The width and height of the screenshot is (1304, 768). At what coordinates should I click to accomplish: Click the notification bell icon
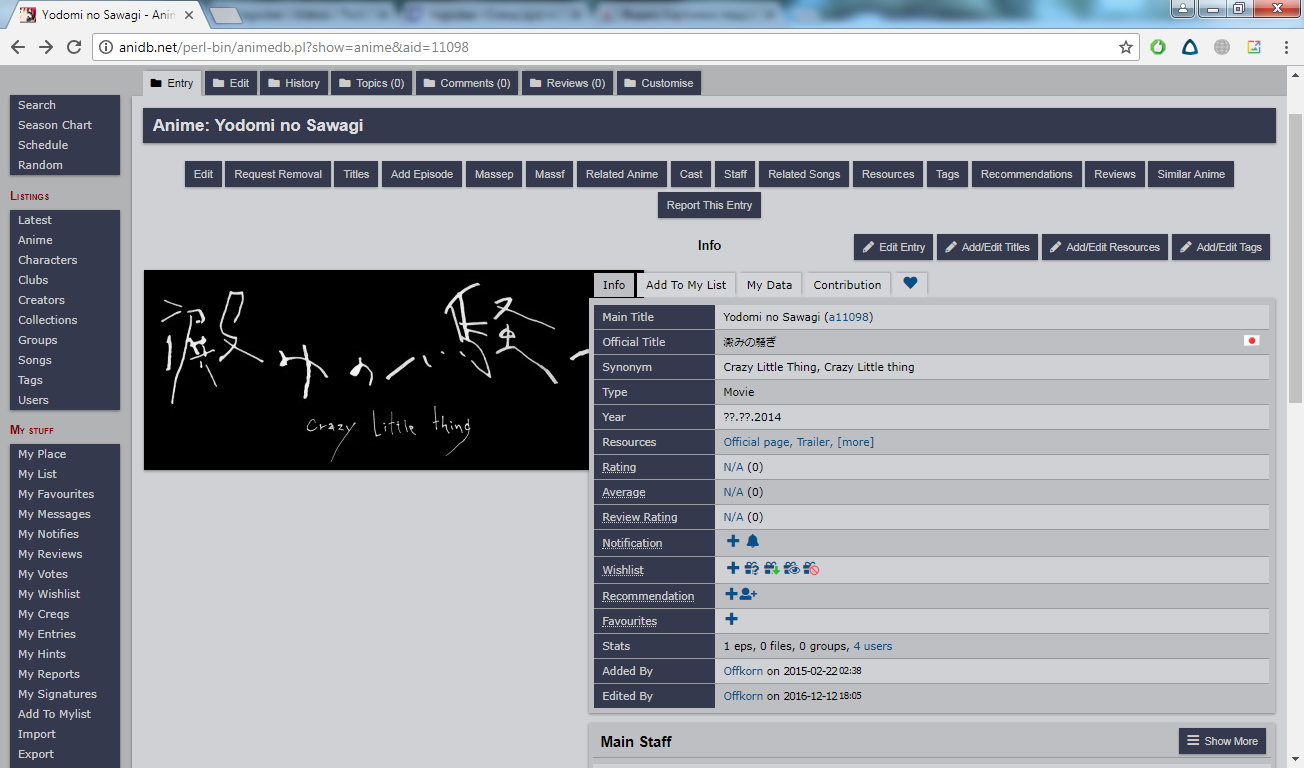(753, 542)
